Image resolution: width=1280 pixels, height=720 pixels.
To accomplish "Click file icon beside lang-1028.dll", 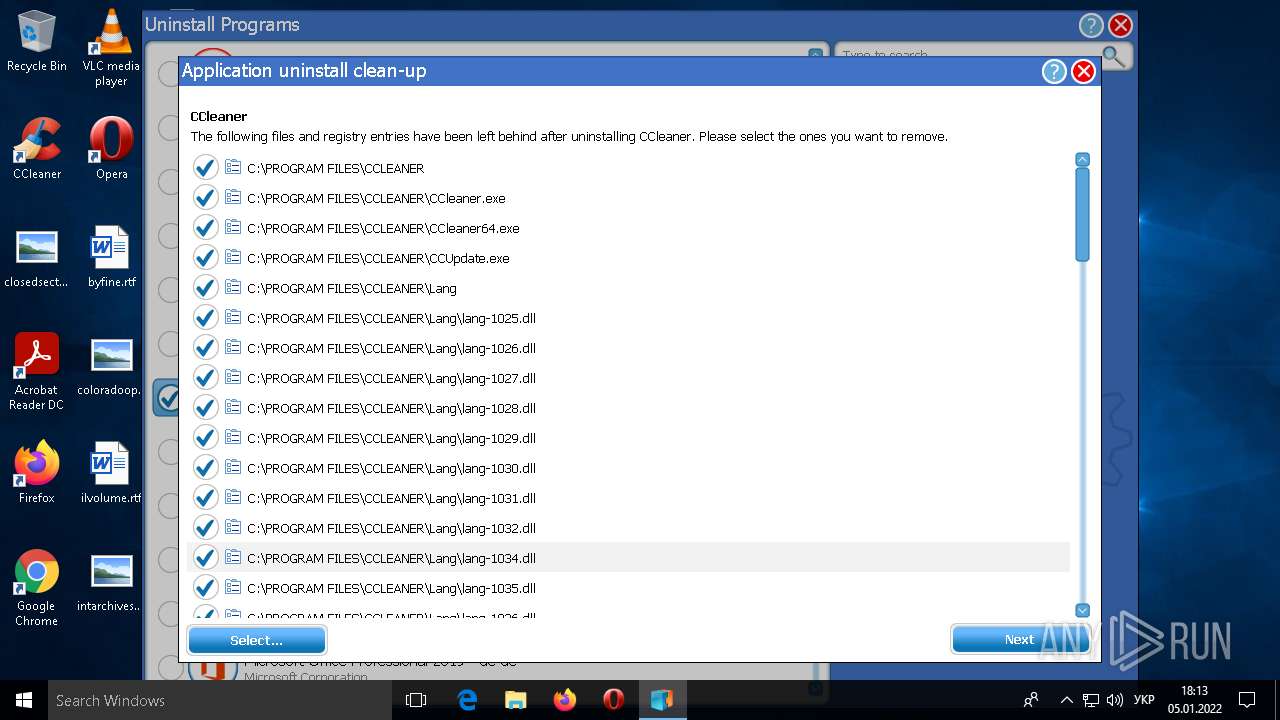I will [x=233, y=407].
